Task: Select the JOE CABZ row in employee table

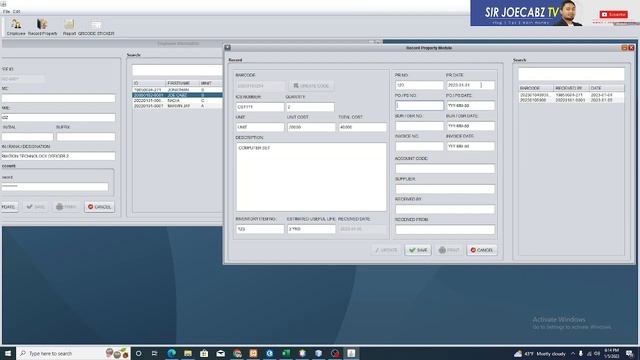Action: coord(177,95)
